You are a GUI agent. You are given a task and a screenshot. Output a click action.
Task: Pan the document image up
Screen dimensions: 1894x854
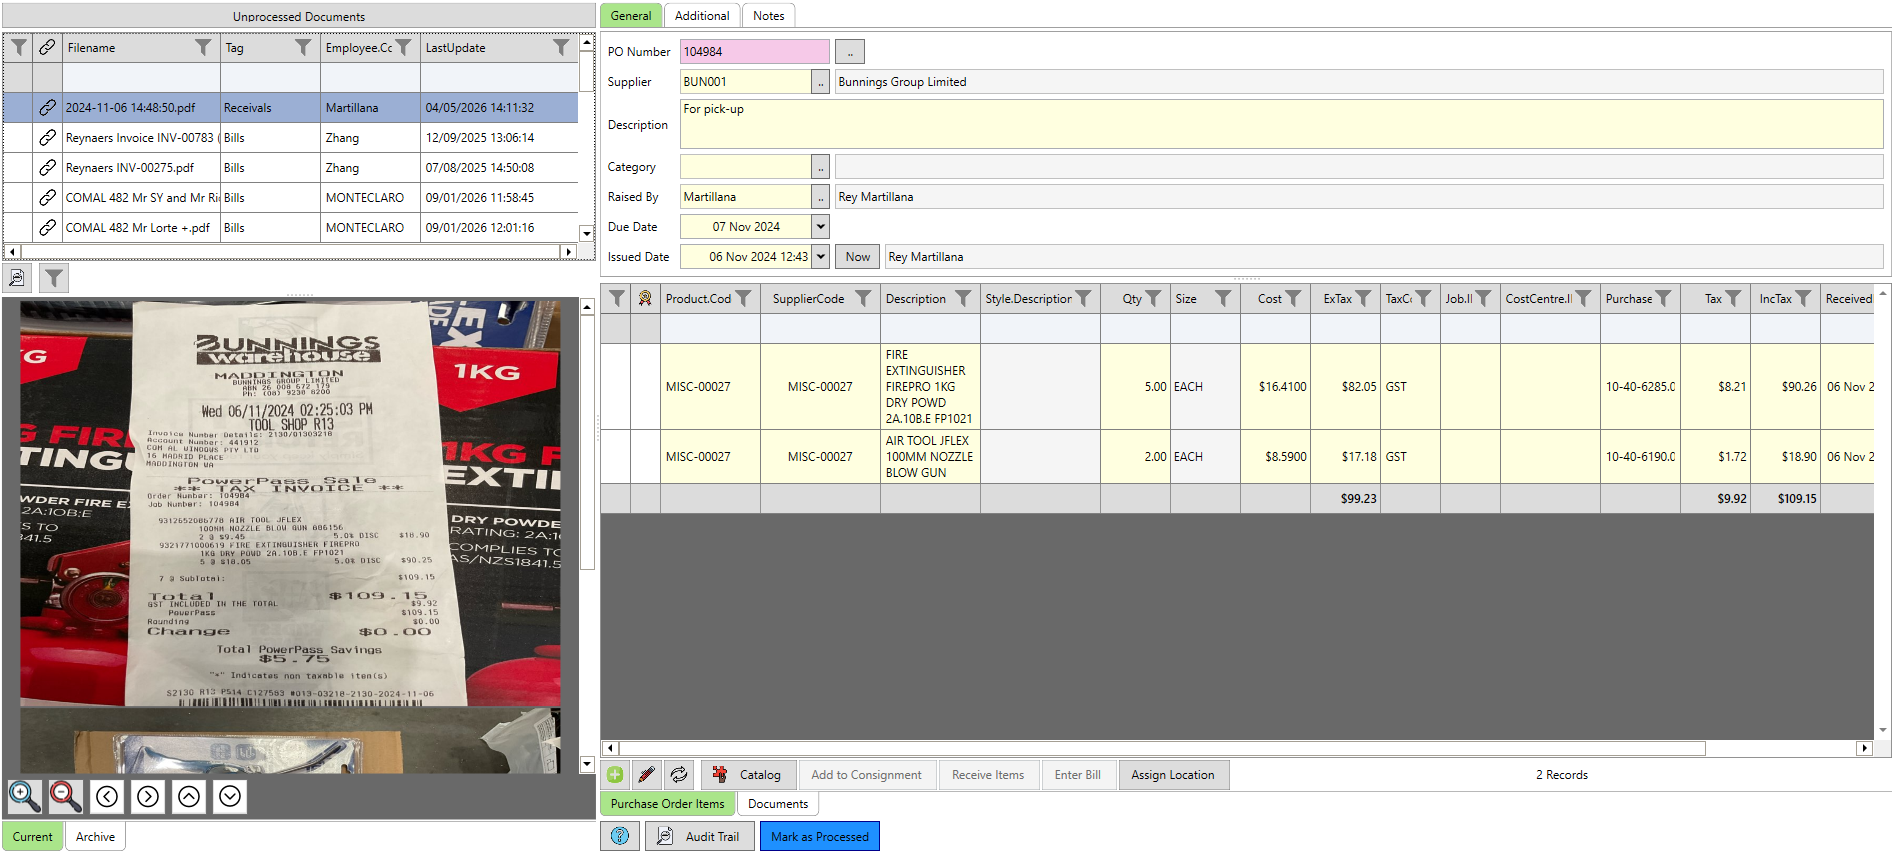tap(189, 796)
